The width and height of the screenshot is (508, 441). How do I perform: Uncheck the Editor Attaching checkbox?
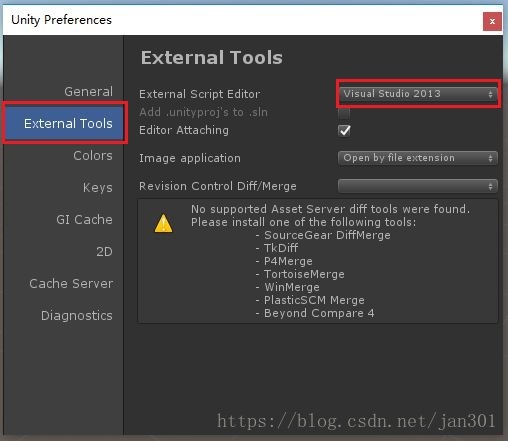pos(344,130)
